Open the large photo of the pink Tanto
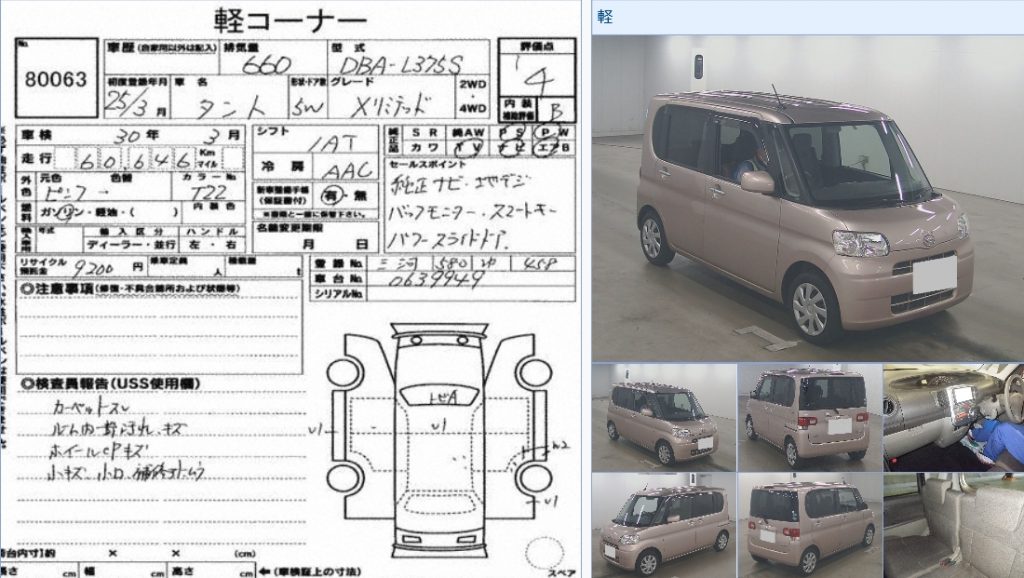Screen dimensions: 1024x578 808,199
